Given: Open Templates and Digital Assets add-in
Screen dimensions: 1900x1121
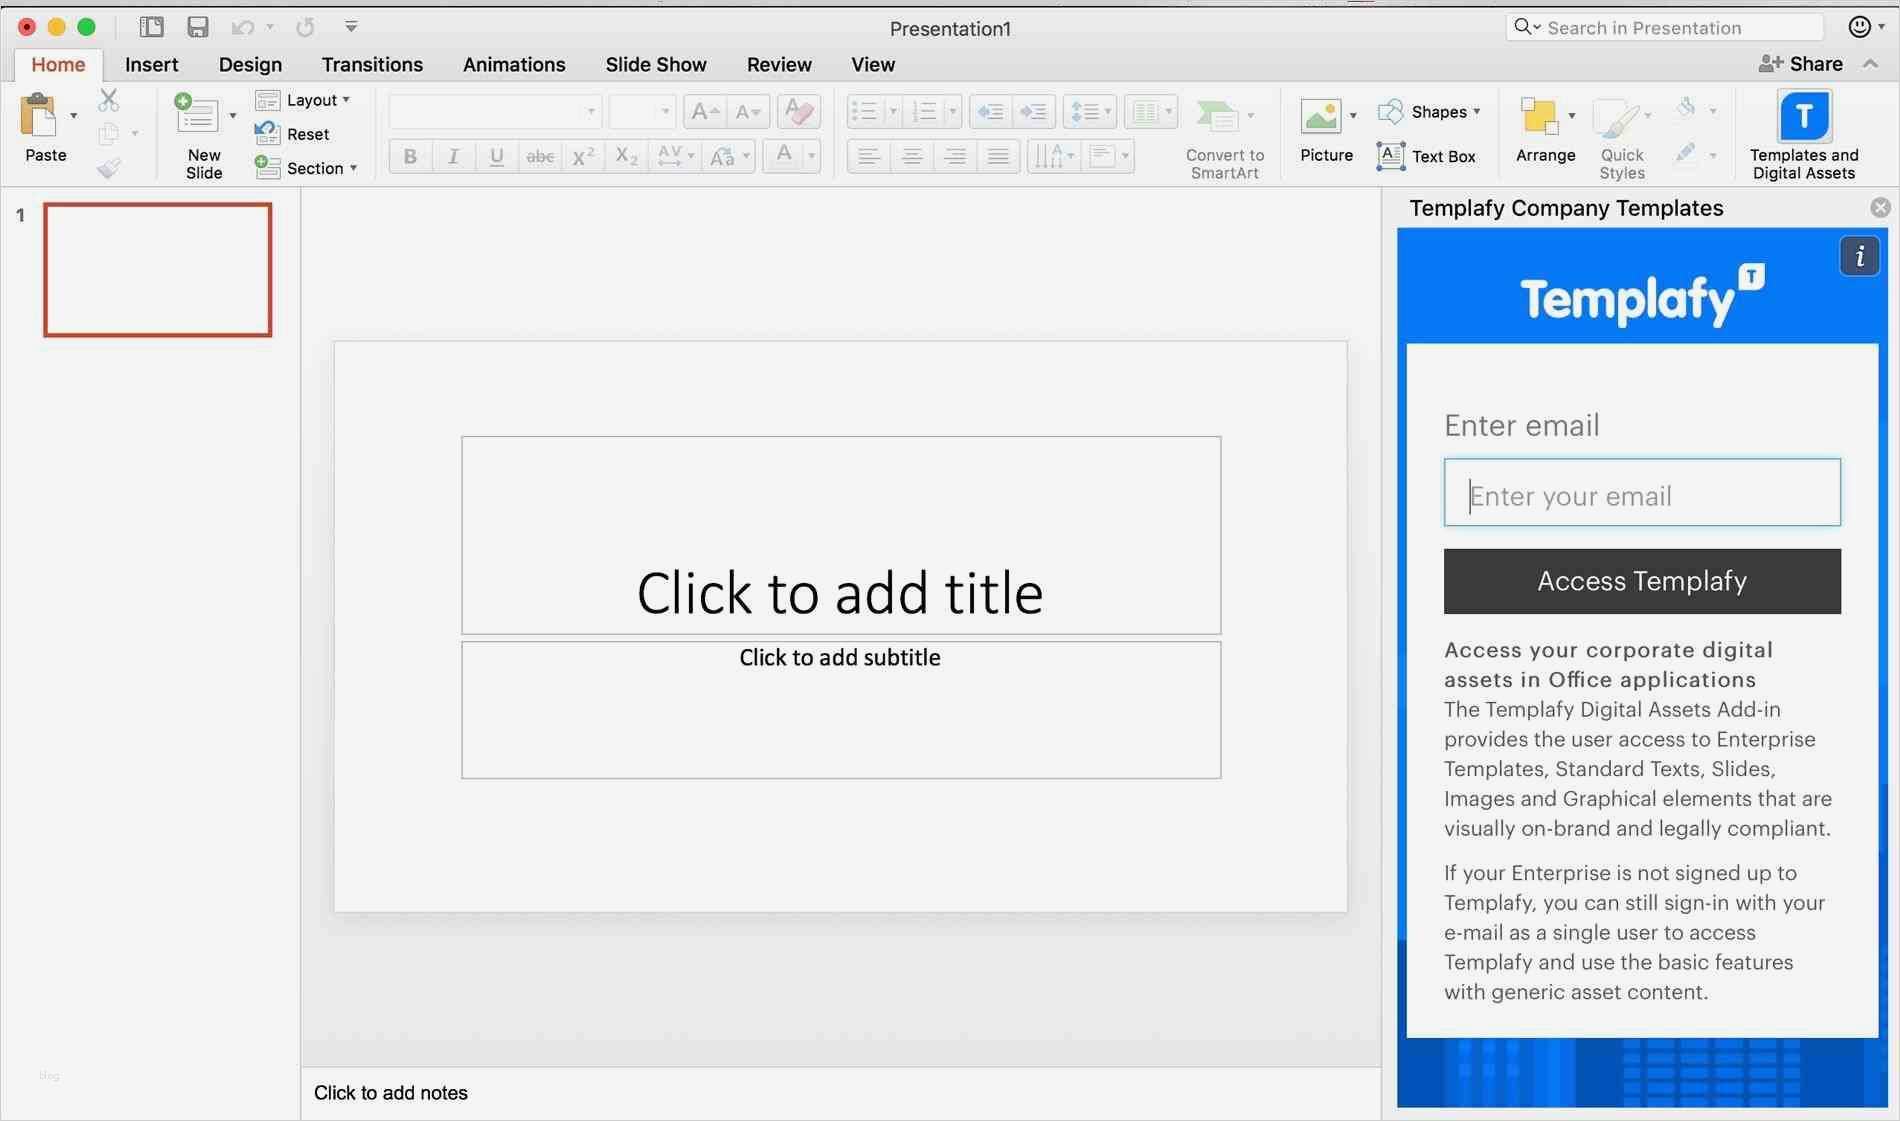Looking at the screenshot, I should [x=1803, y=117].
